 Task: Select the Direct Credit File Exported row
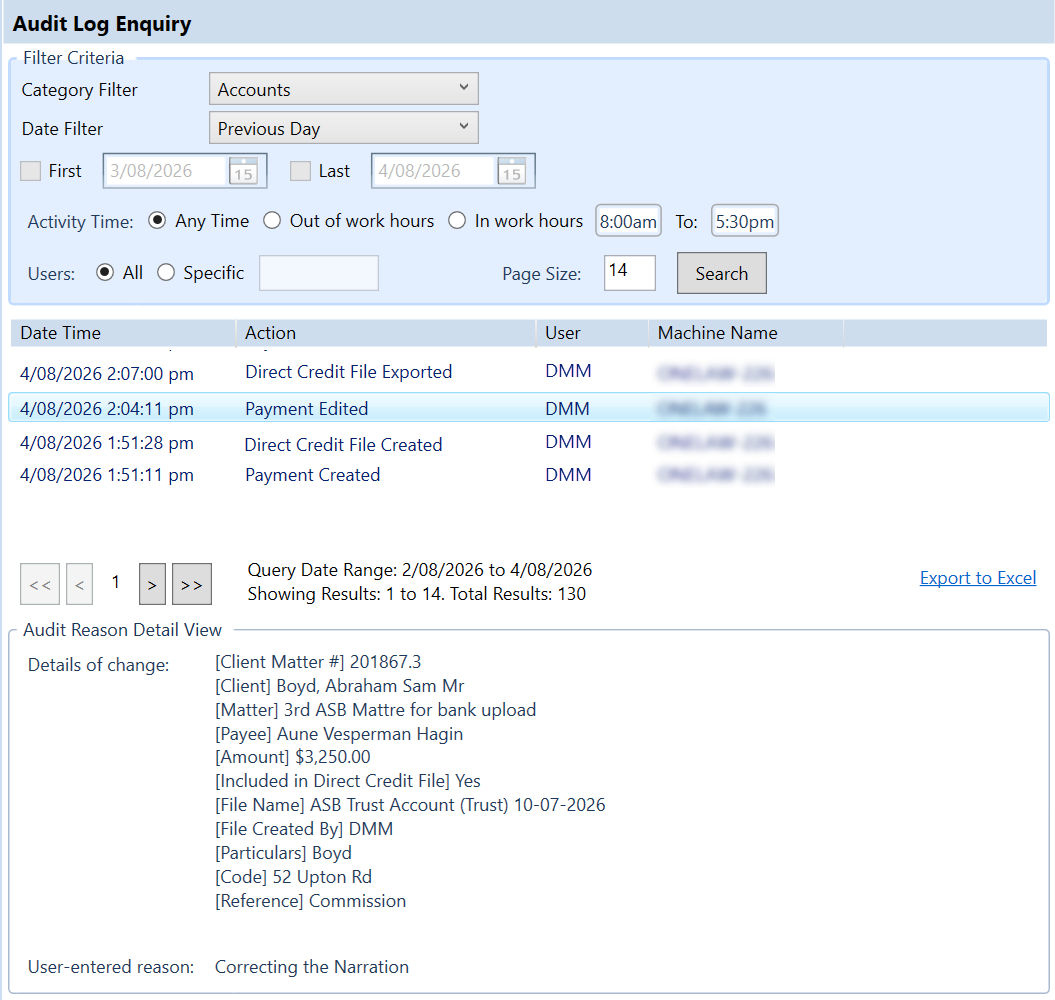[529, 373]
